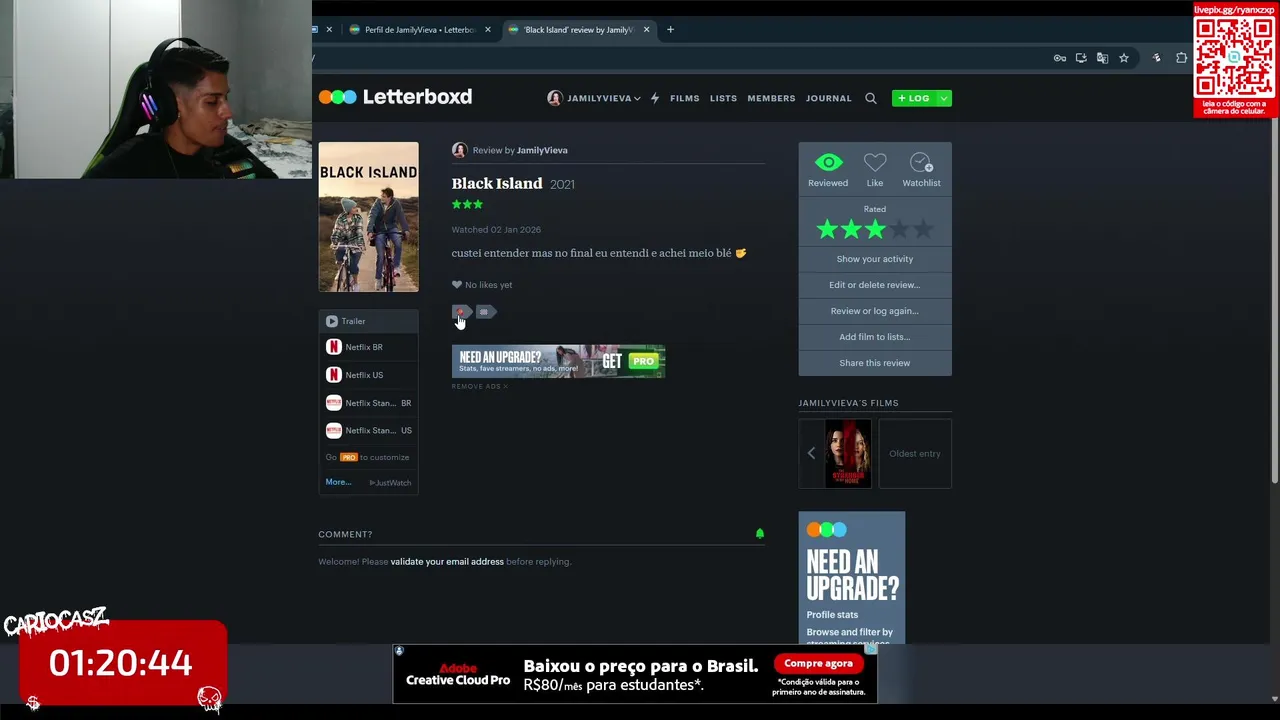Image resolution: width=1280 pixels, height=720 pixels.
Task: Click the second gray tag
Action: (485, 312)
